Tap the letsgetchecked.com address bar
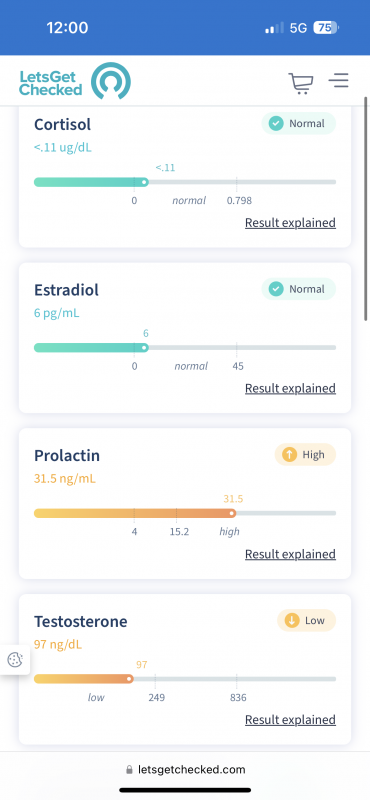The height and width of the screenshot is (800, 370). click(185, 769)
